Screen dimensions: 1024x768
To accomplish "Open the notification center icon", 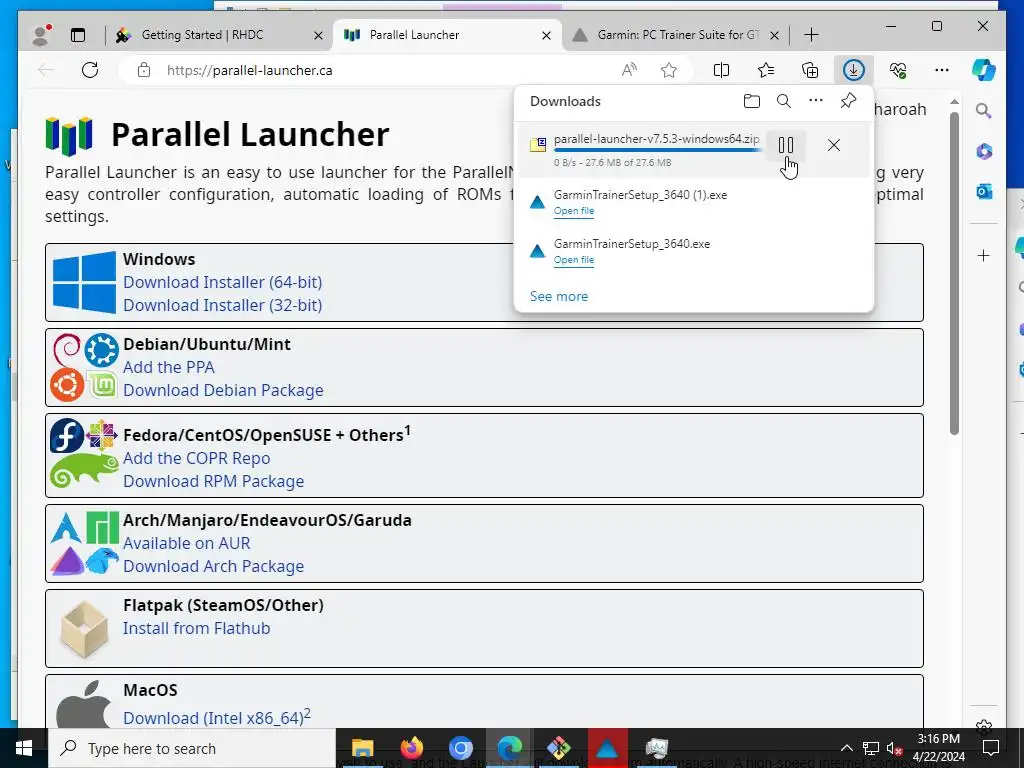I will pyautogui.click(x=991, y=748).
